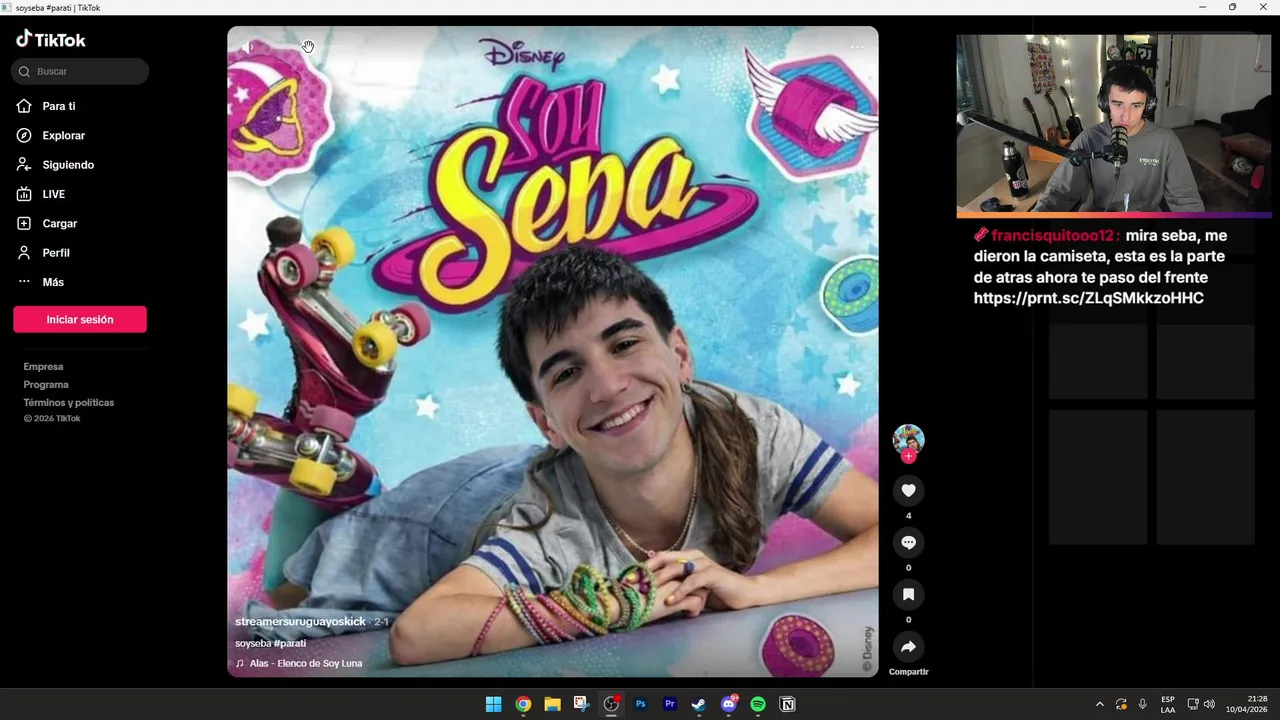Viewport: 1280px width, 720px height.
Task: Save the video with the bookmark icon
Action: coord(908,594)
